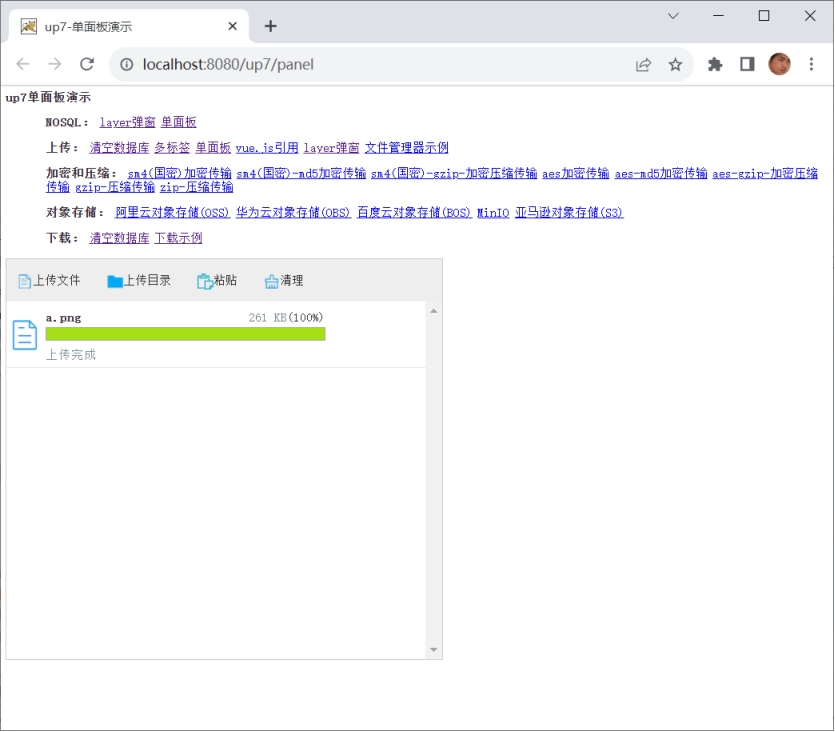The image size is (835, 732).
Task: Click the localhost:8080/up7/panel address field
Action: 373,64
